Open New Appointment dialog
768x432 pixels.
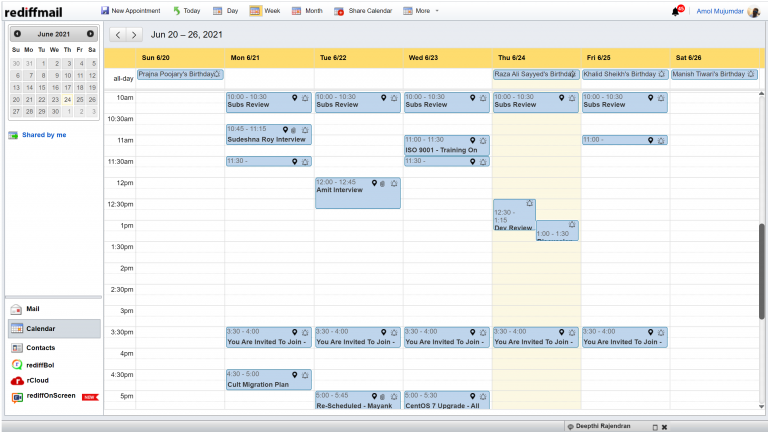[x=131, y=11]
